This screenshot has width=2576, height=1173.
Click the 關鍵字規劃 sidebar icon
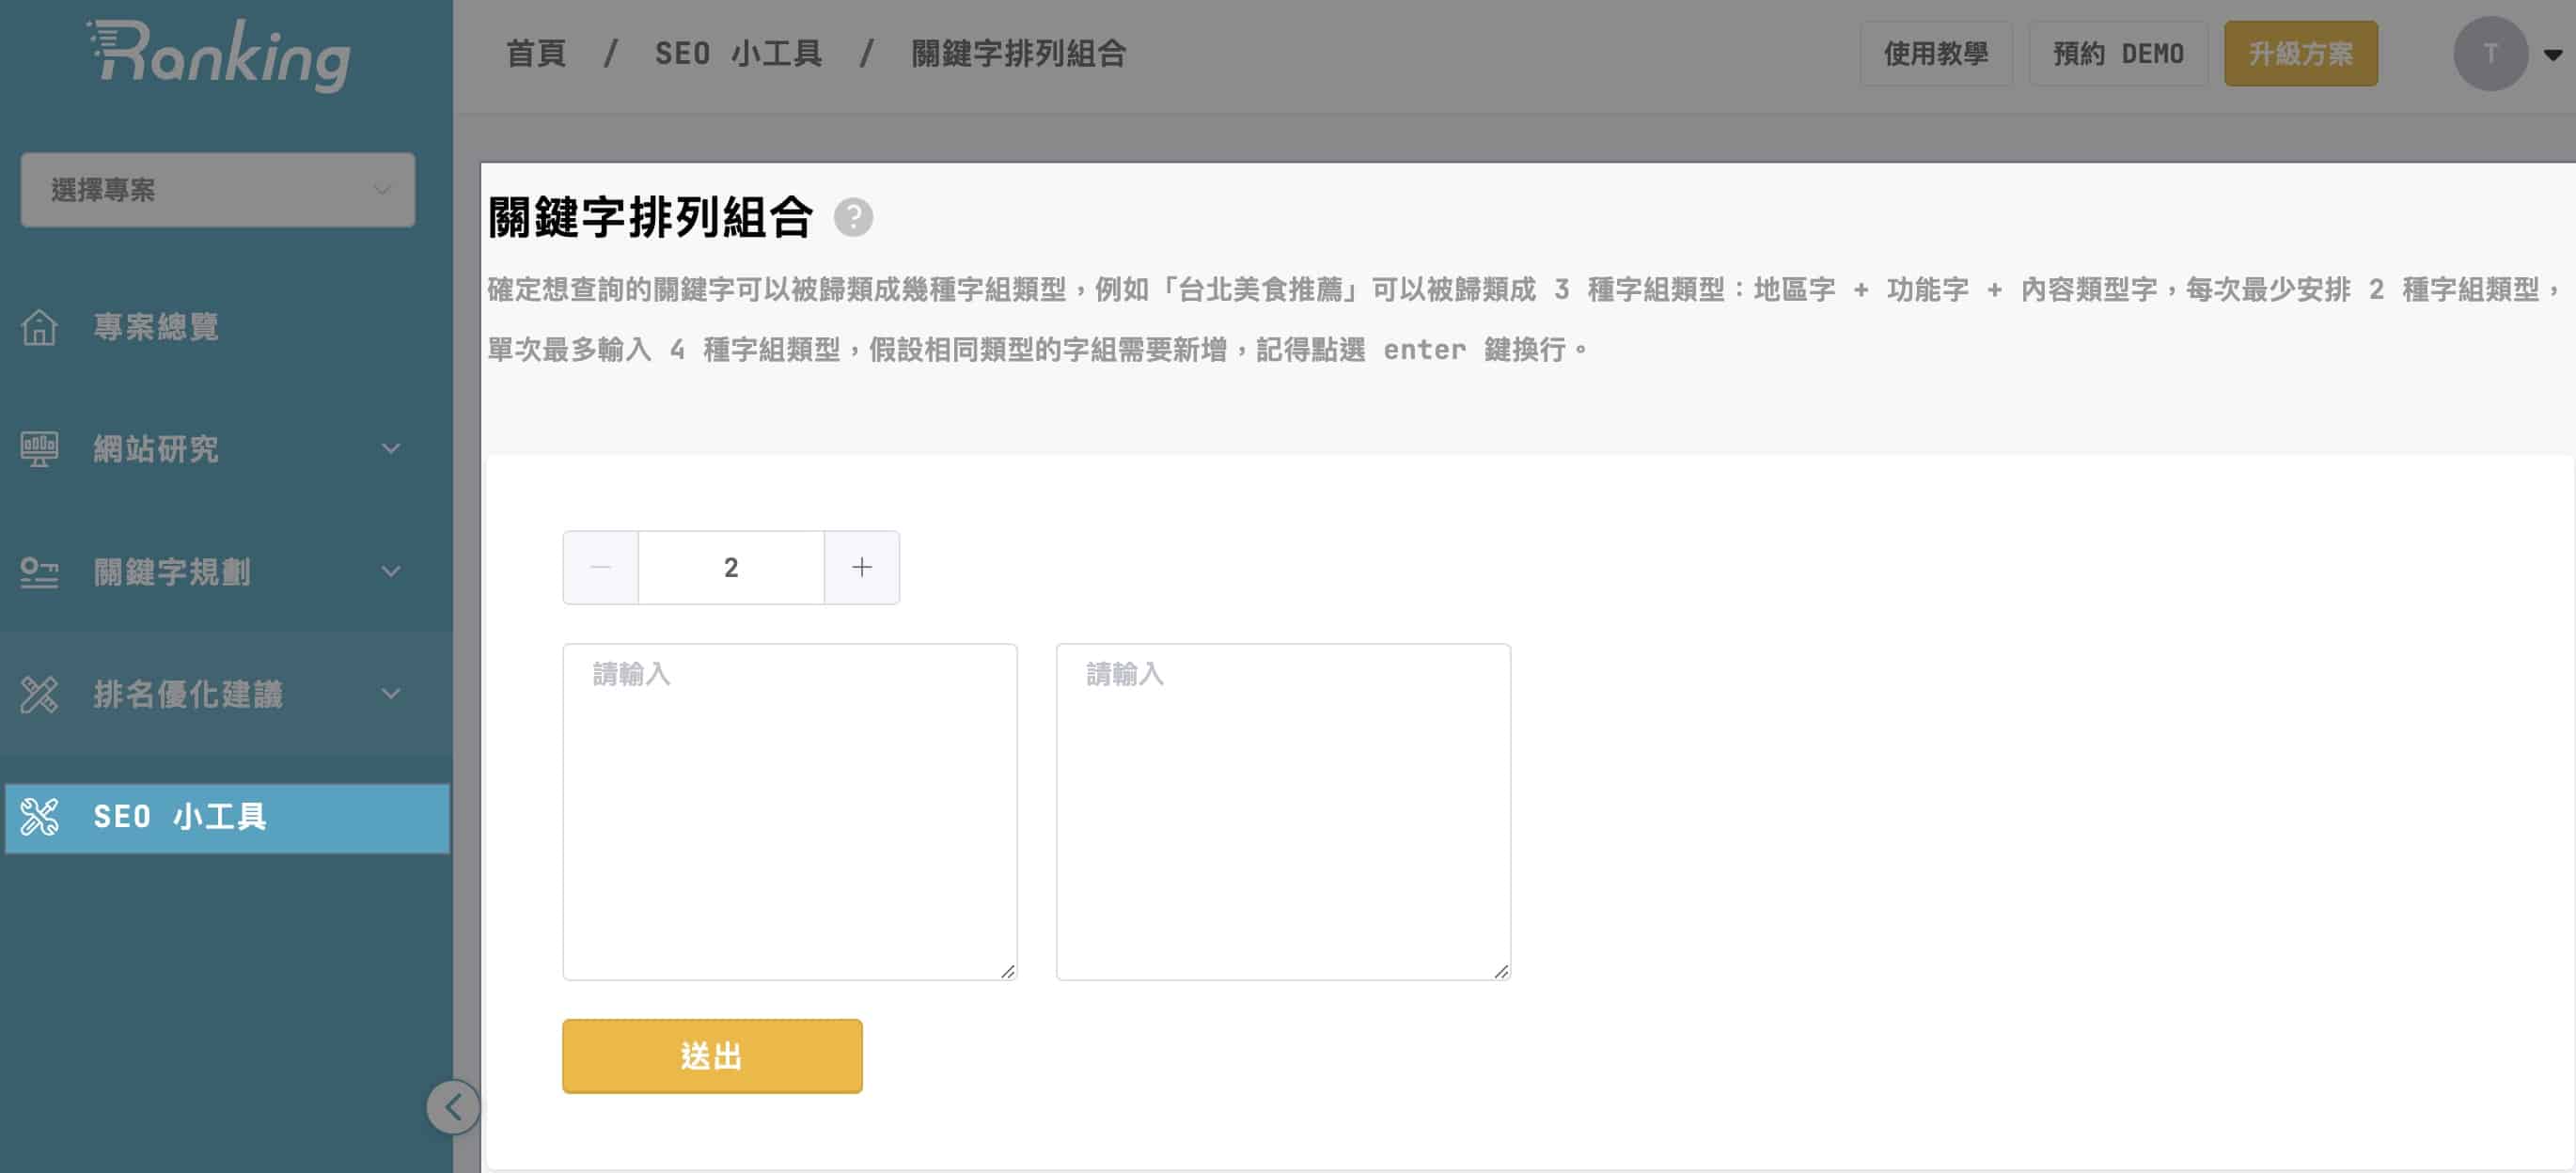pyautogui.click(x=39, y=572)
